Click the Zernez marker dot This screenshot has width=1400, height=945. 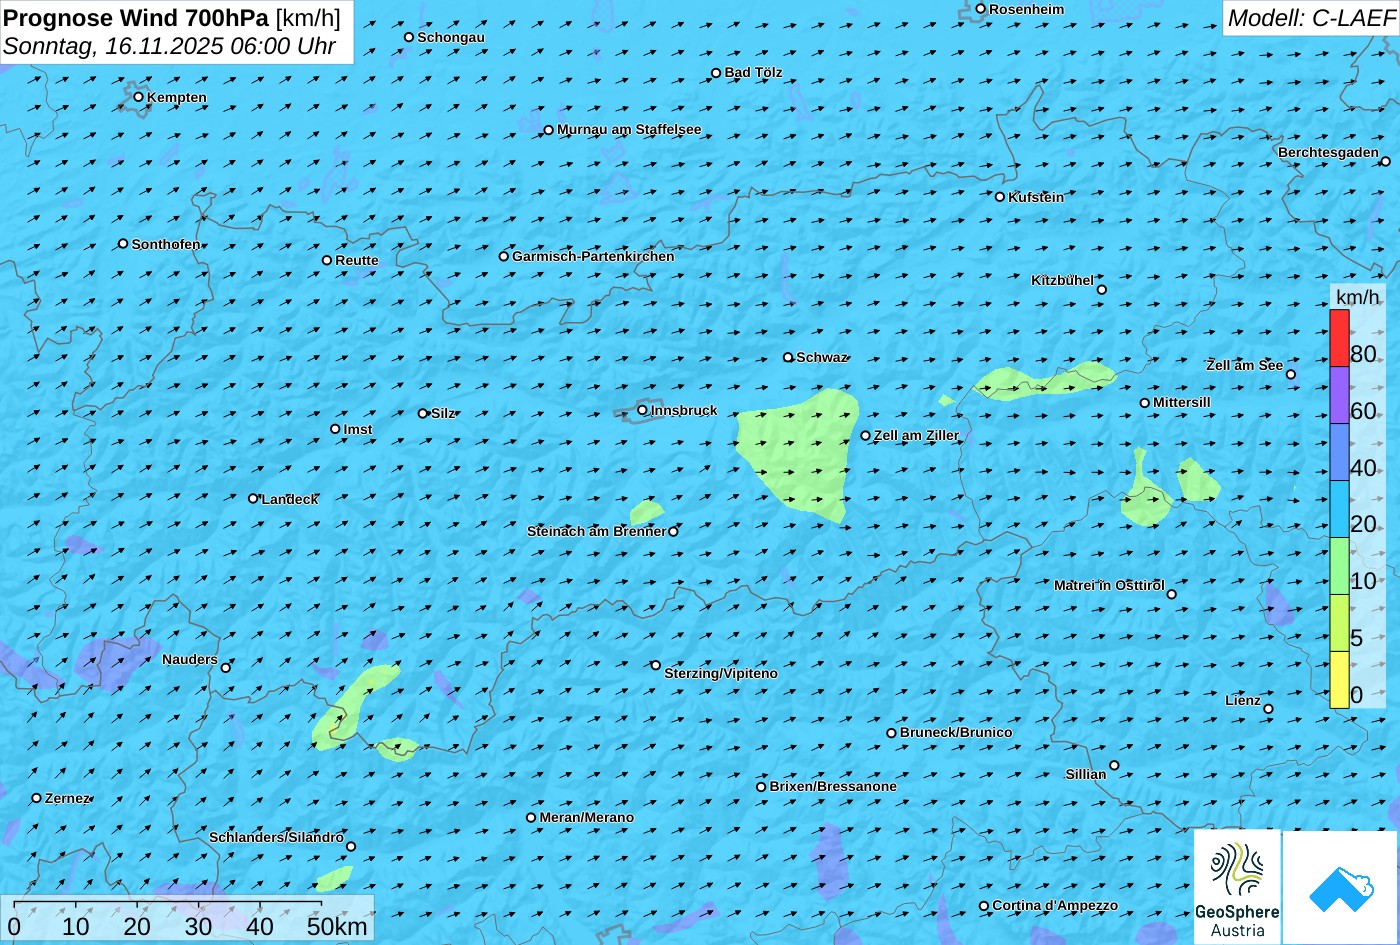click(x=37, y=798)
